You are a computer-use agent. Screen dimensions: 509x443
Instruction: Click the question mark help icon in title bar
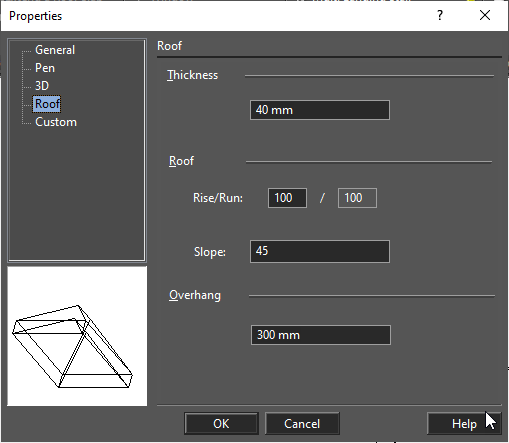440,15
